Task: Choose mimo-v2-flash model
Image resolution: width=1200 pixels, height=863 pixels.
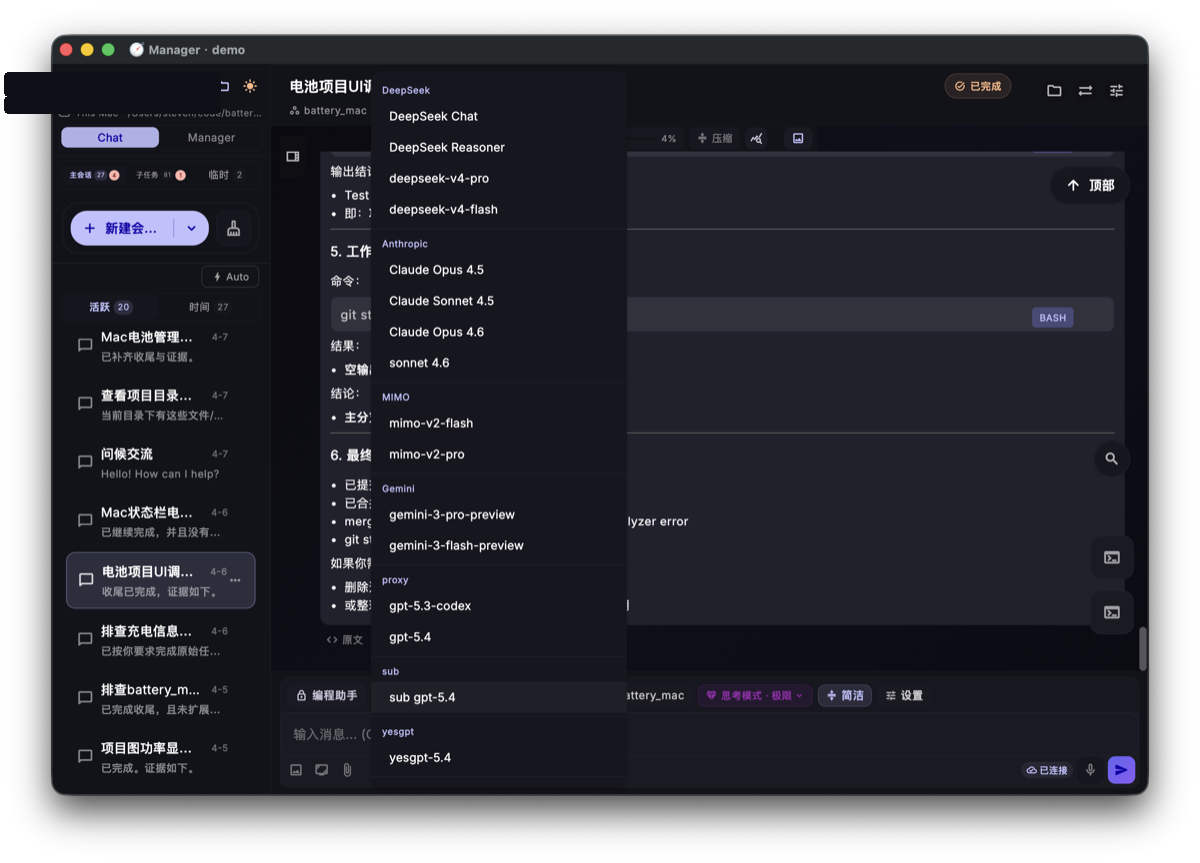Action: coord(499,423)
